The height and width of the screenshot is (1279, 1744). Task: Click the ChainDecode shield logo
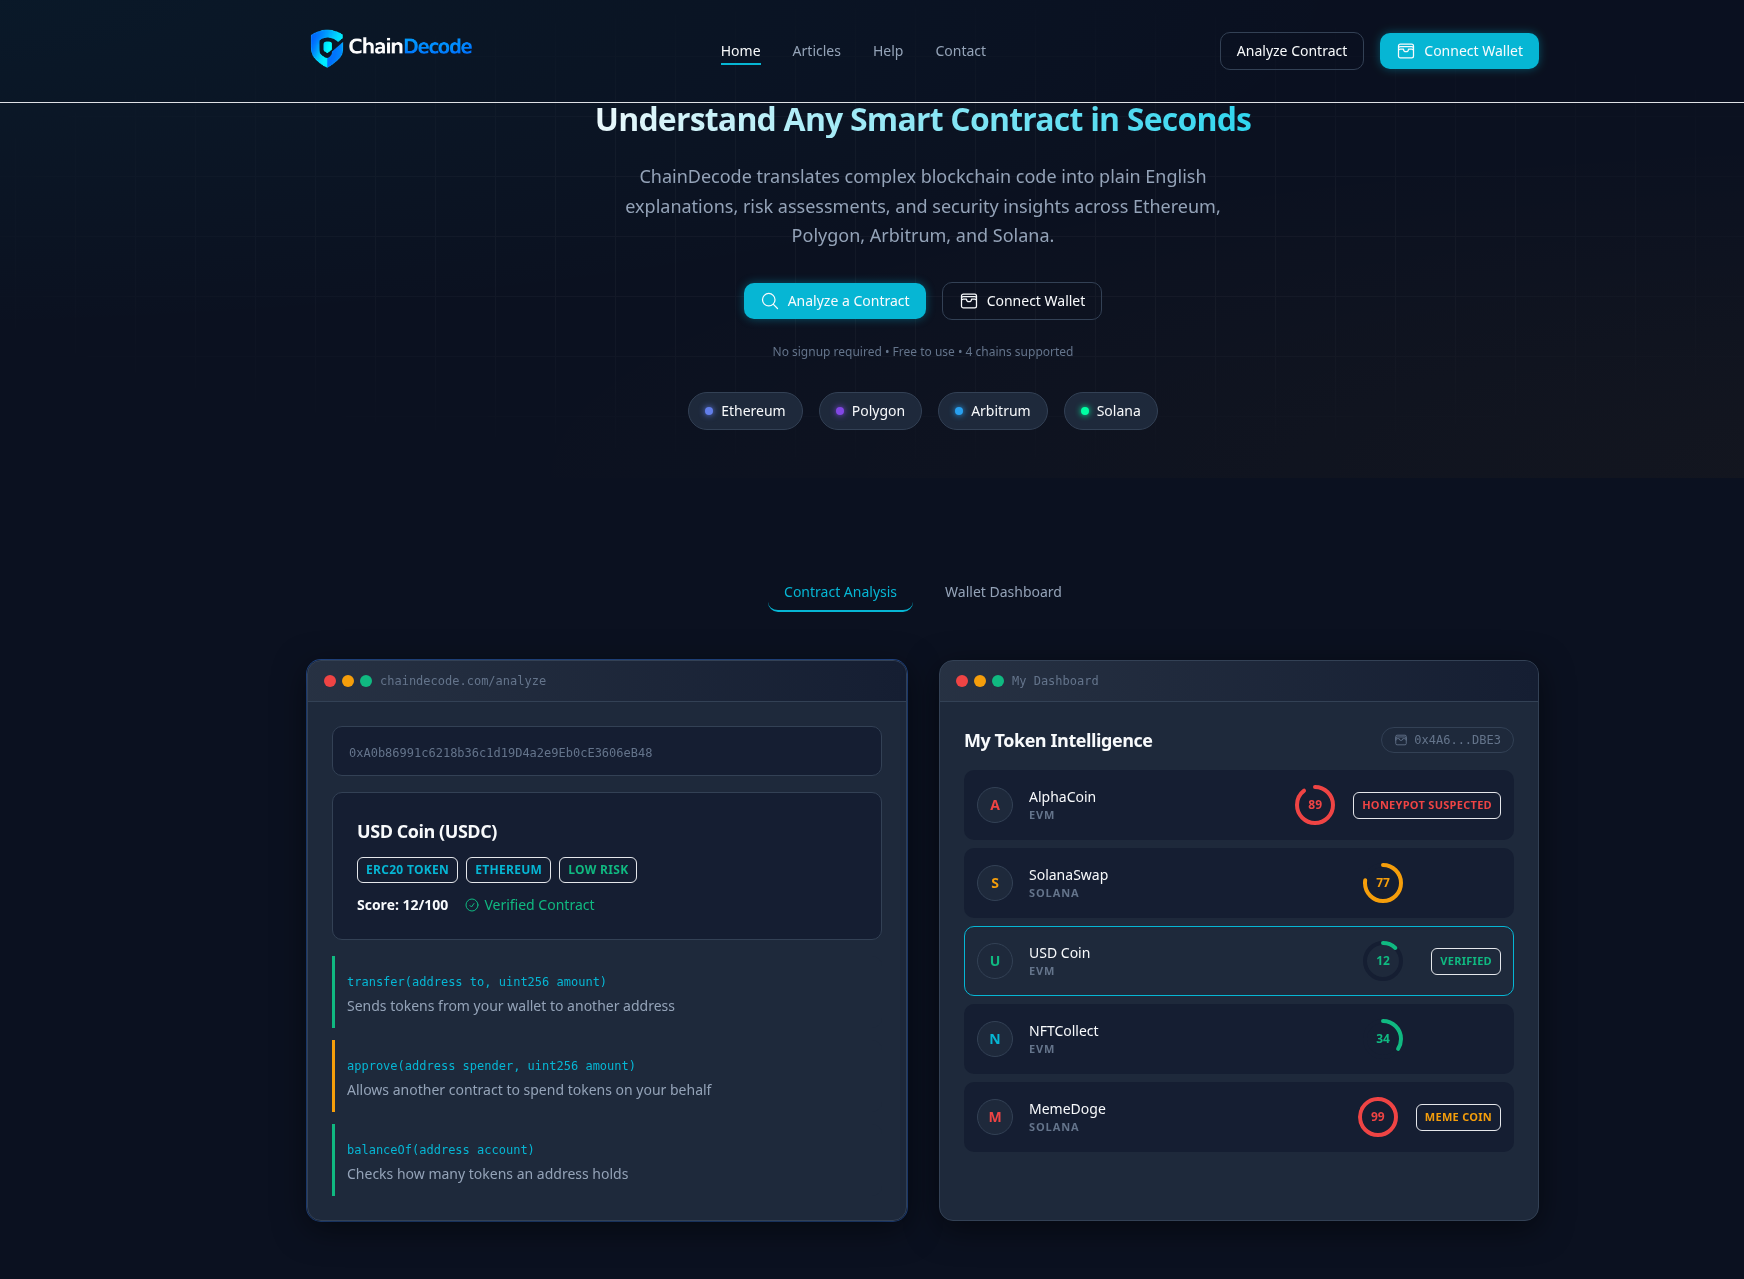(x=327, y=48)
